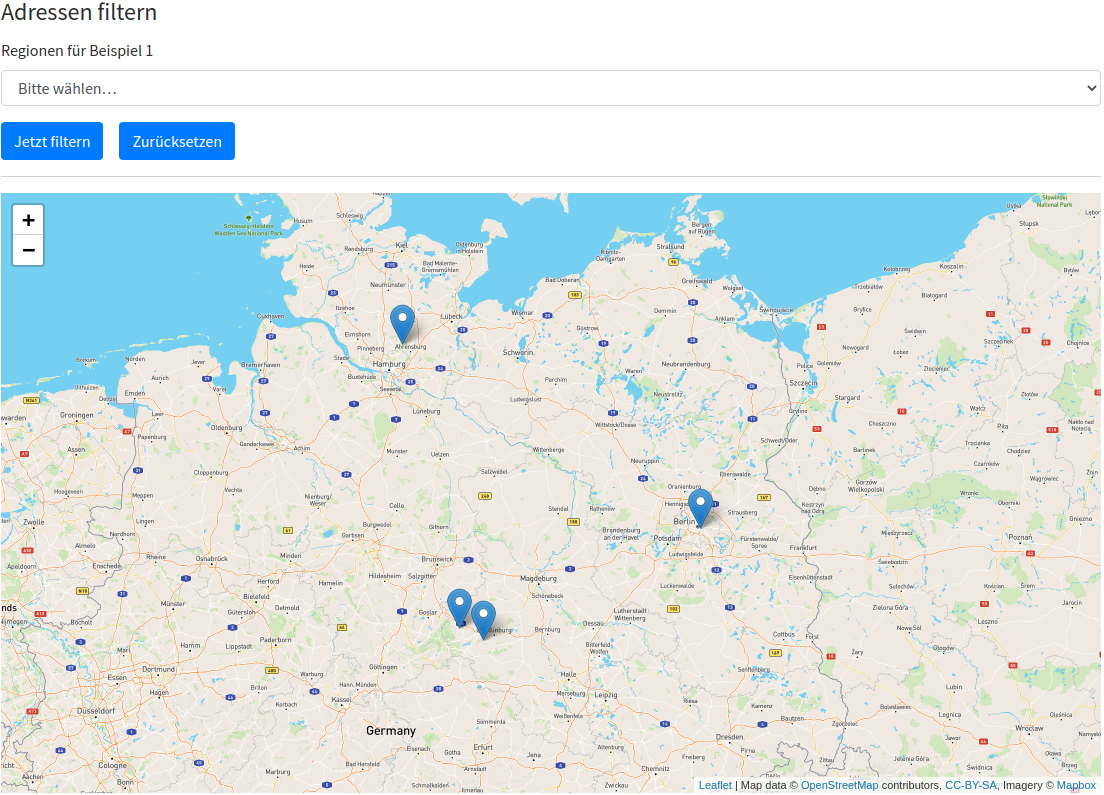Visit the Mapbox imagery link
Viewport: 1104px width, 795px height.
(x=1076, y=785)
